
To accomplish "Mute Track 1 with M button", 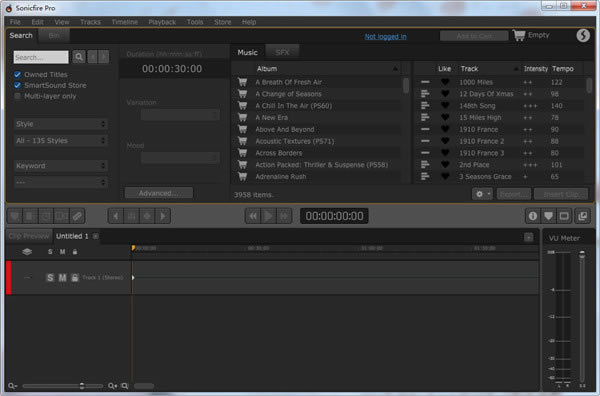I will [x=62, y=277].
